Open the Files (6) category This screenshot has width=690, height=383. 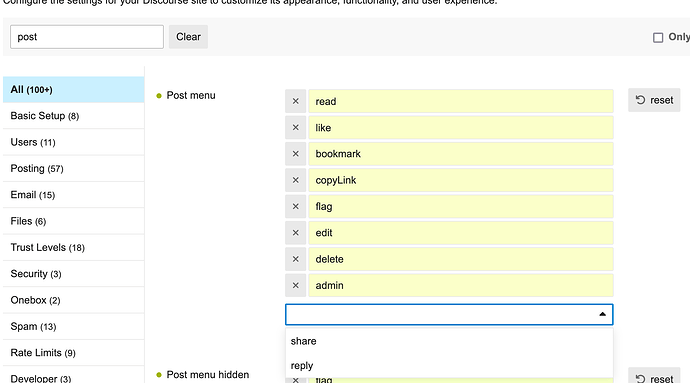[73, 221]
